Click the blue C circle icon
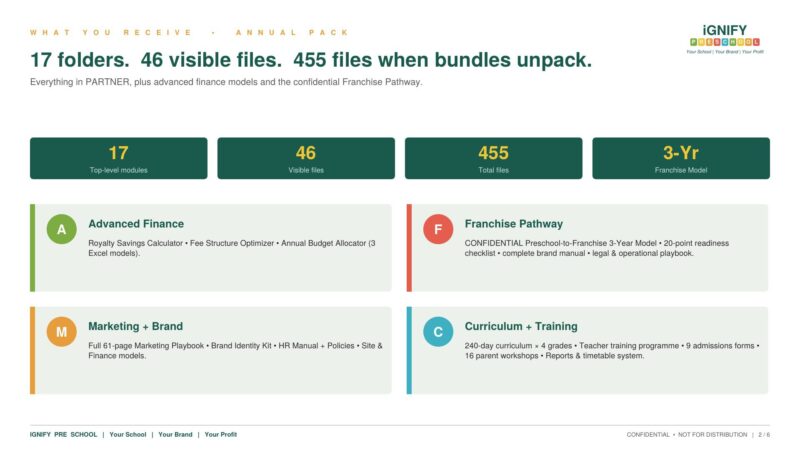Viewport: 800px width, 450px height. [438, 332]
